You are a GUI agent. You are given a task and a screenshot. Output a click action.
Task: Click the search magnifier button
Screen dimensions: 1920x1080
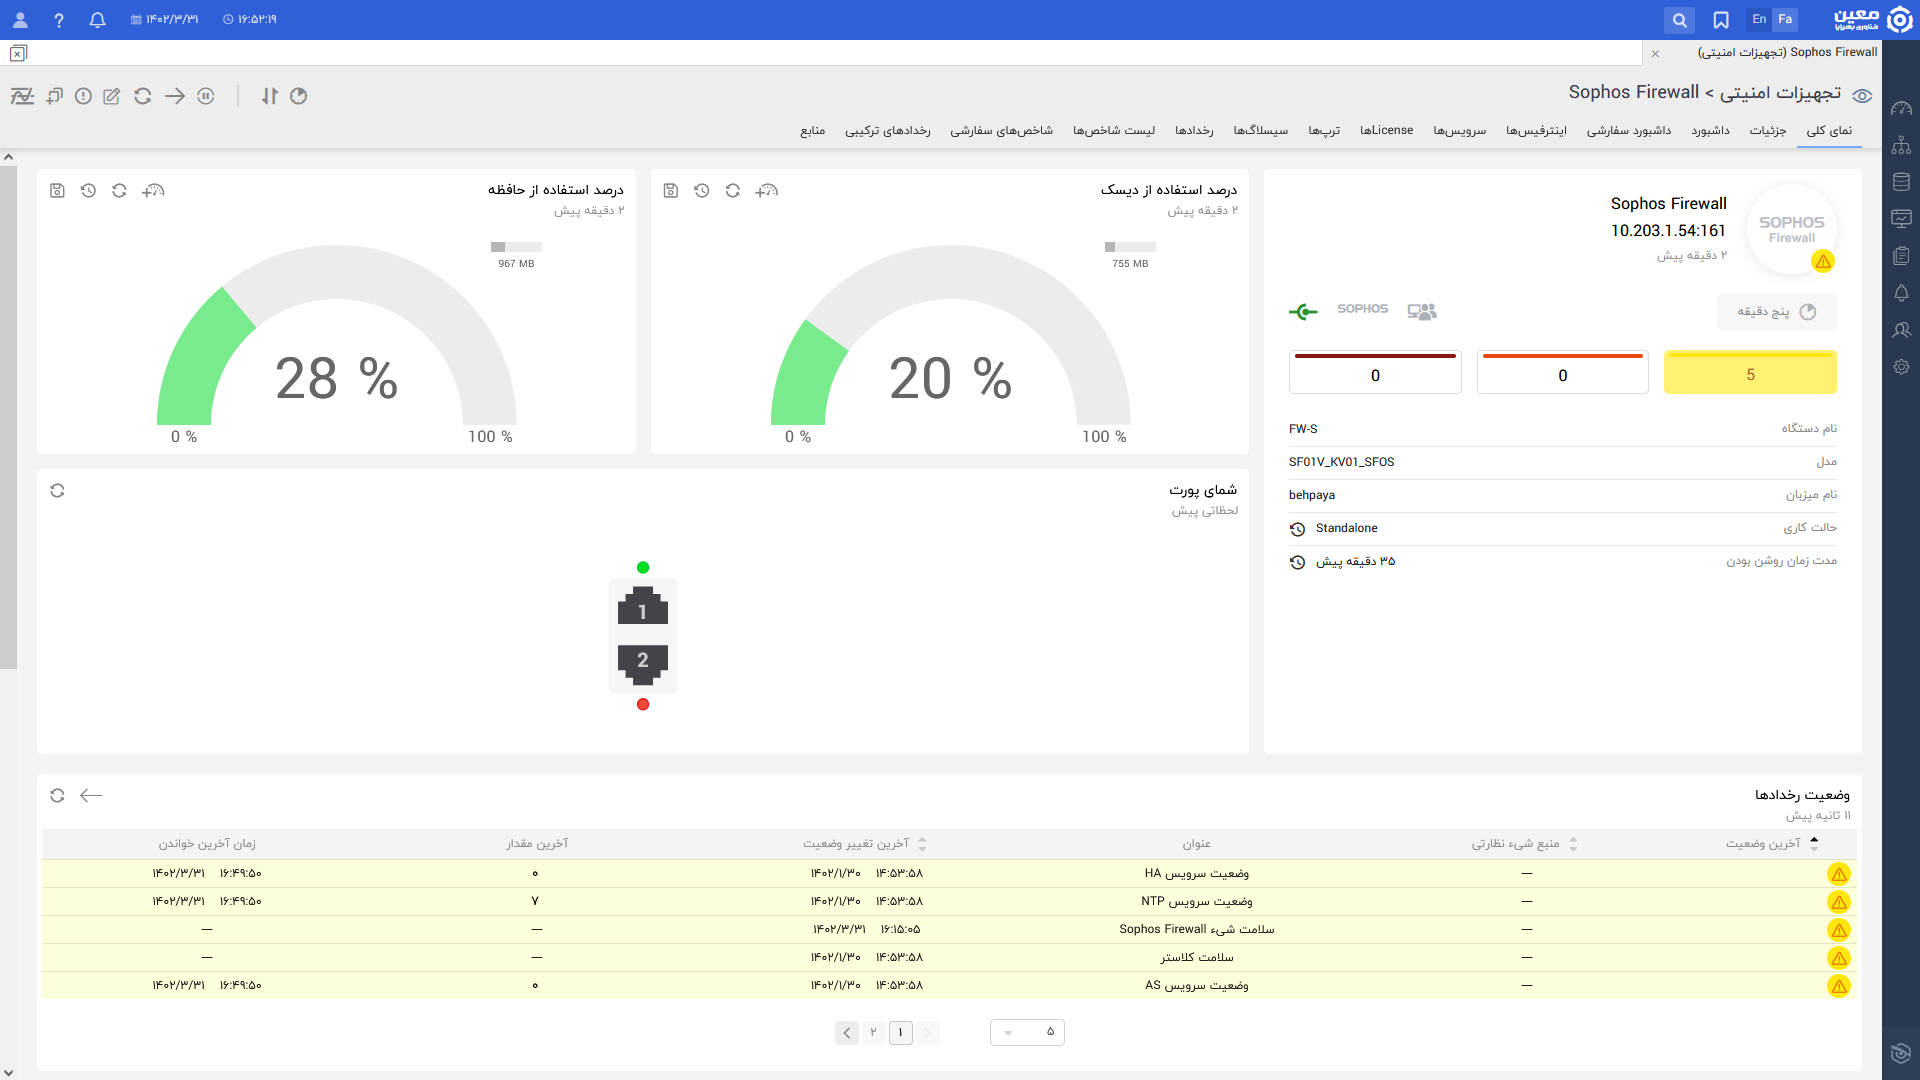1679,19
